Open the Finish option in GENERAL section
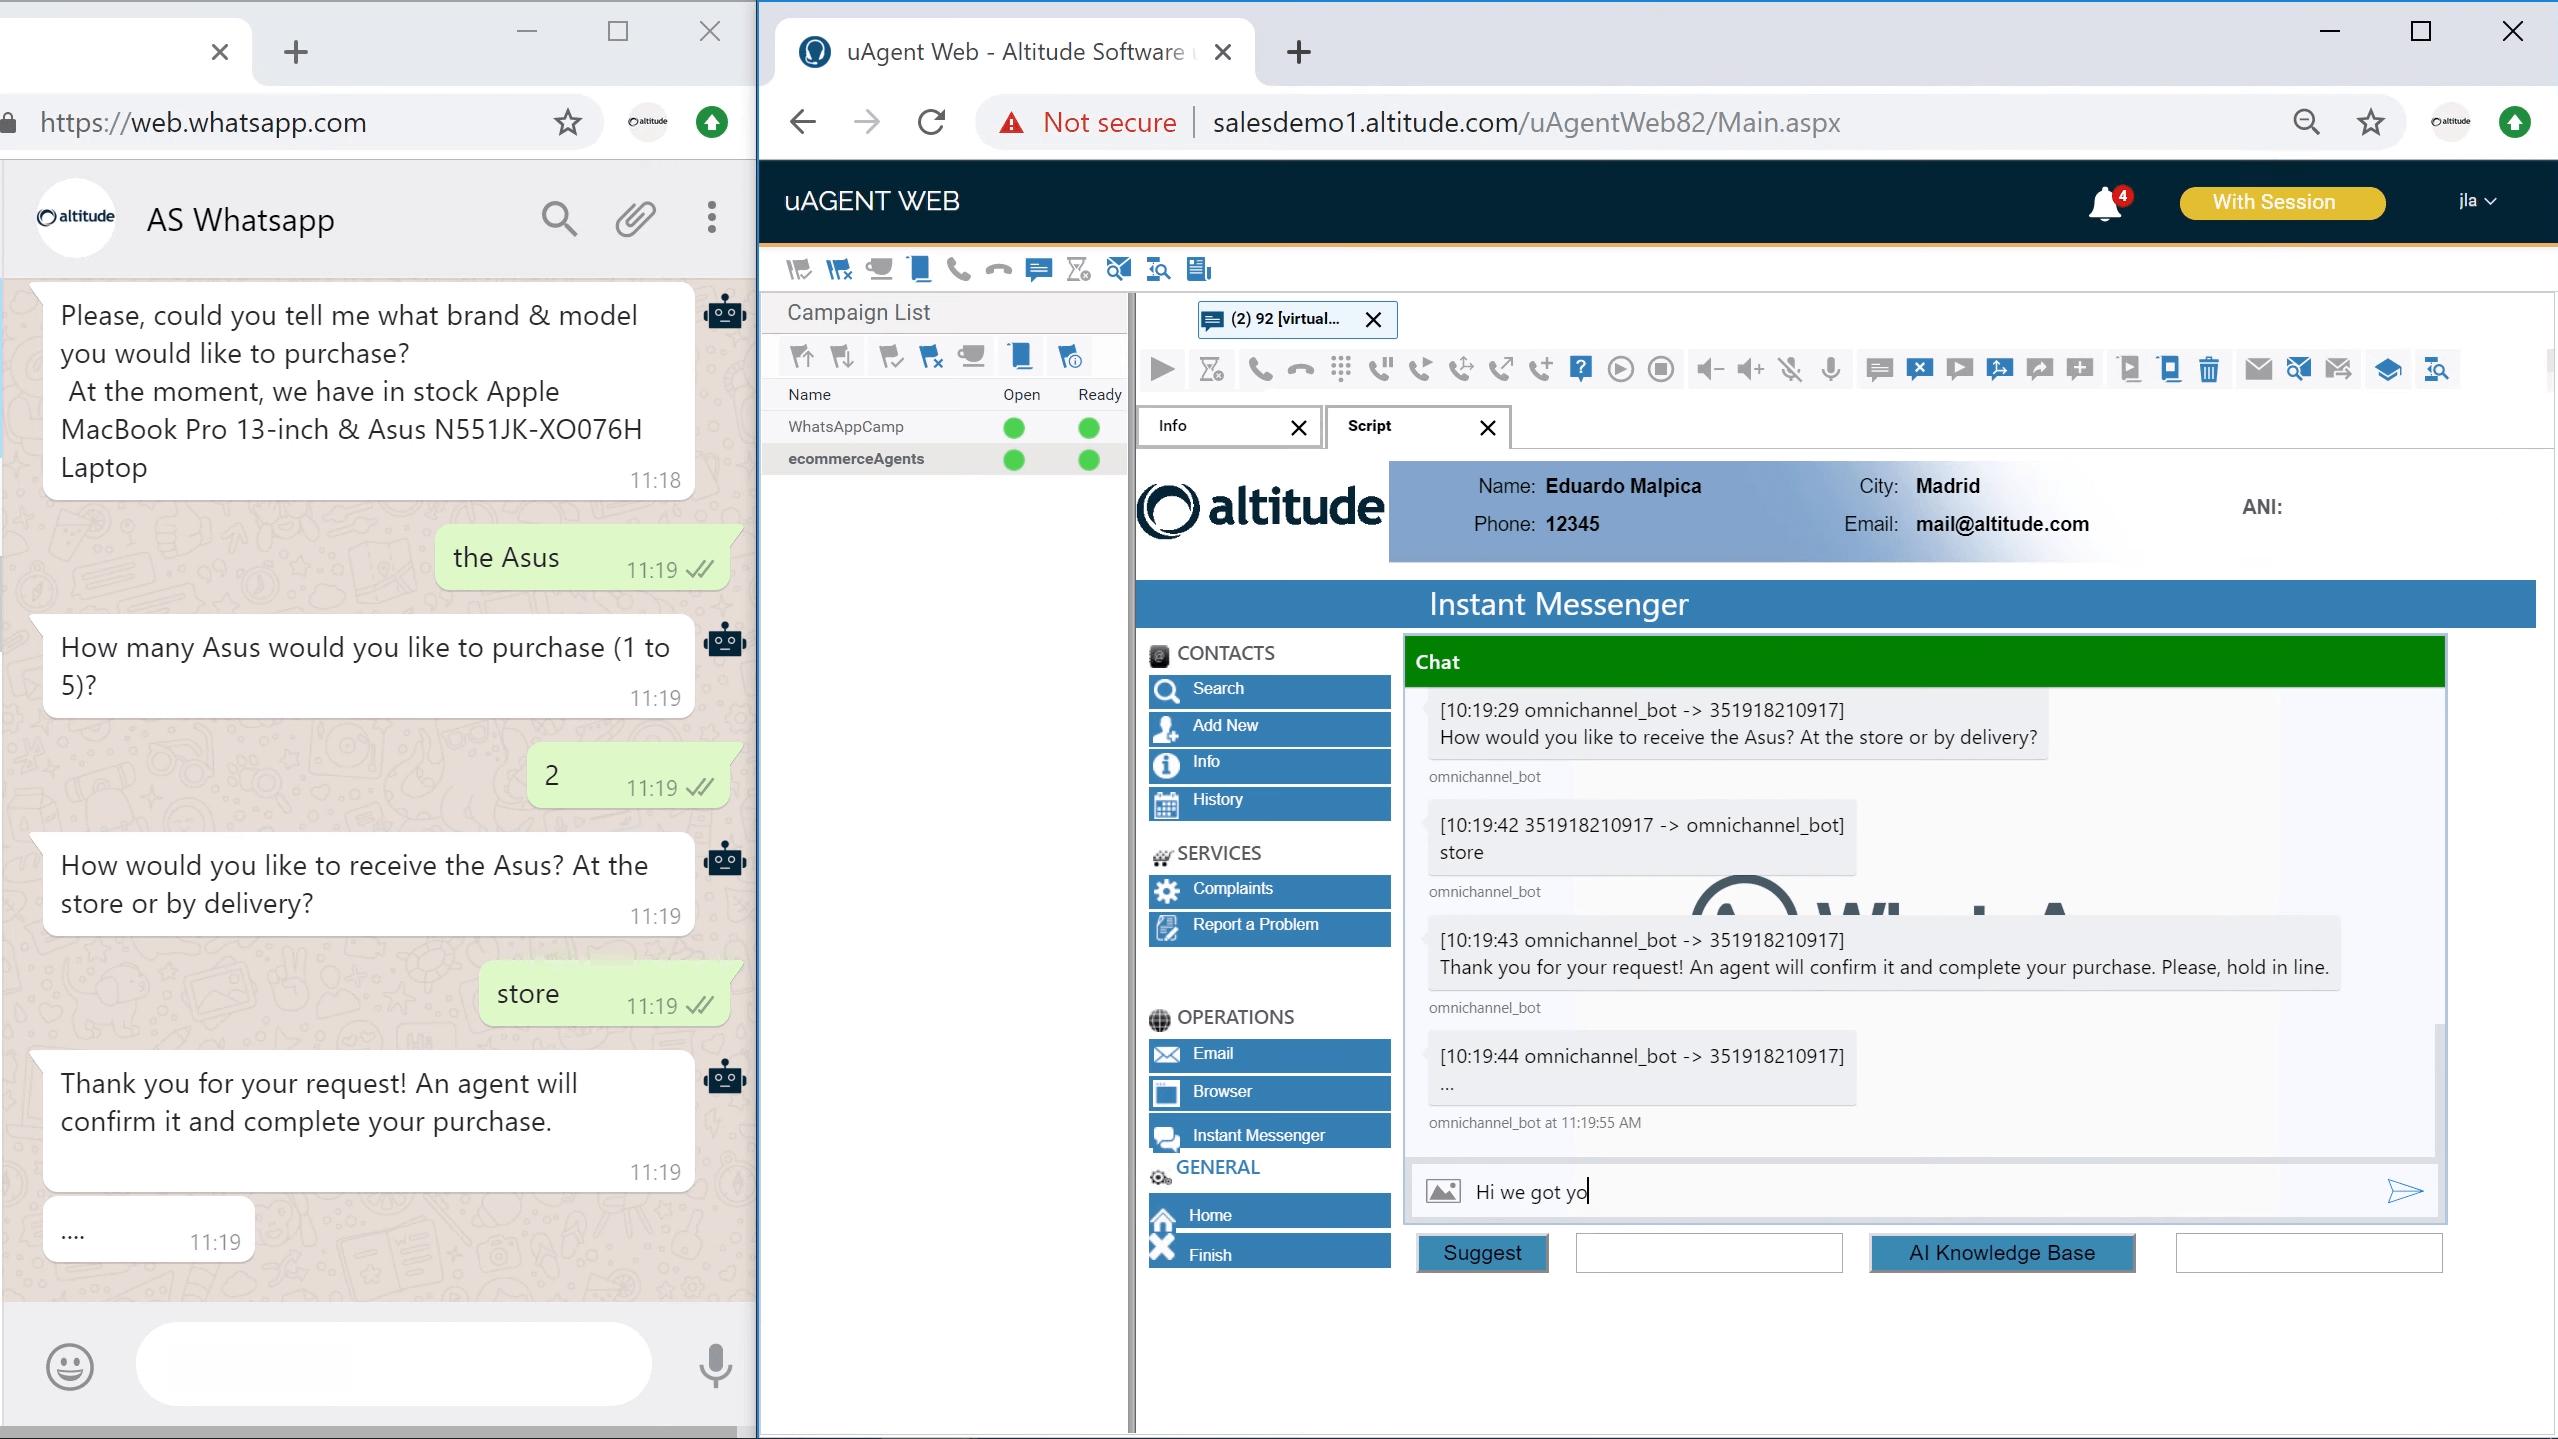 point(1210,1253)
